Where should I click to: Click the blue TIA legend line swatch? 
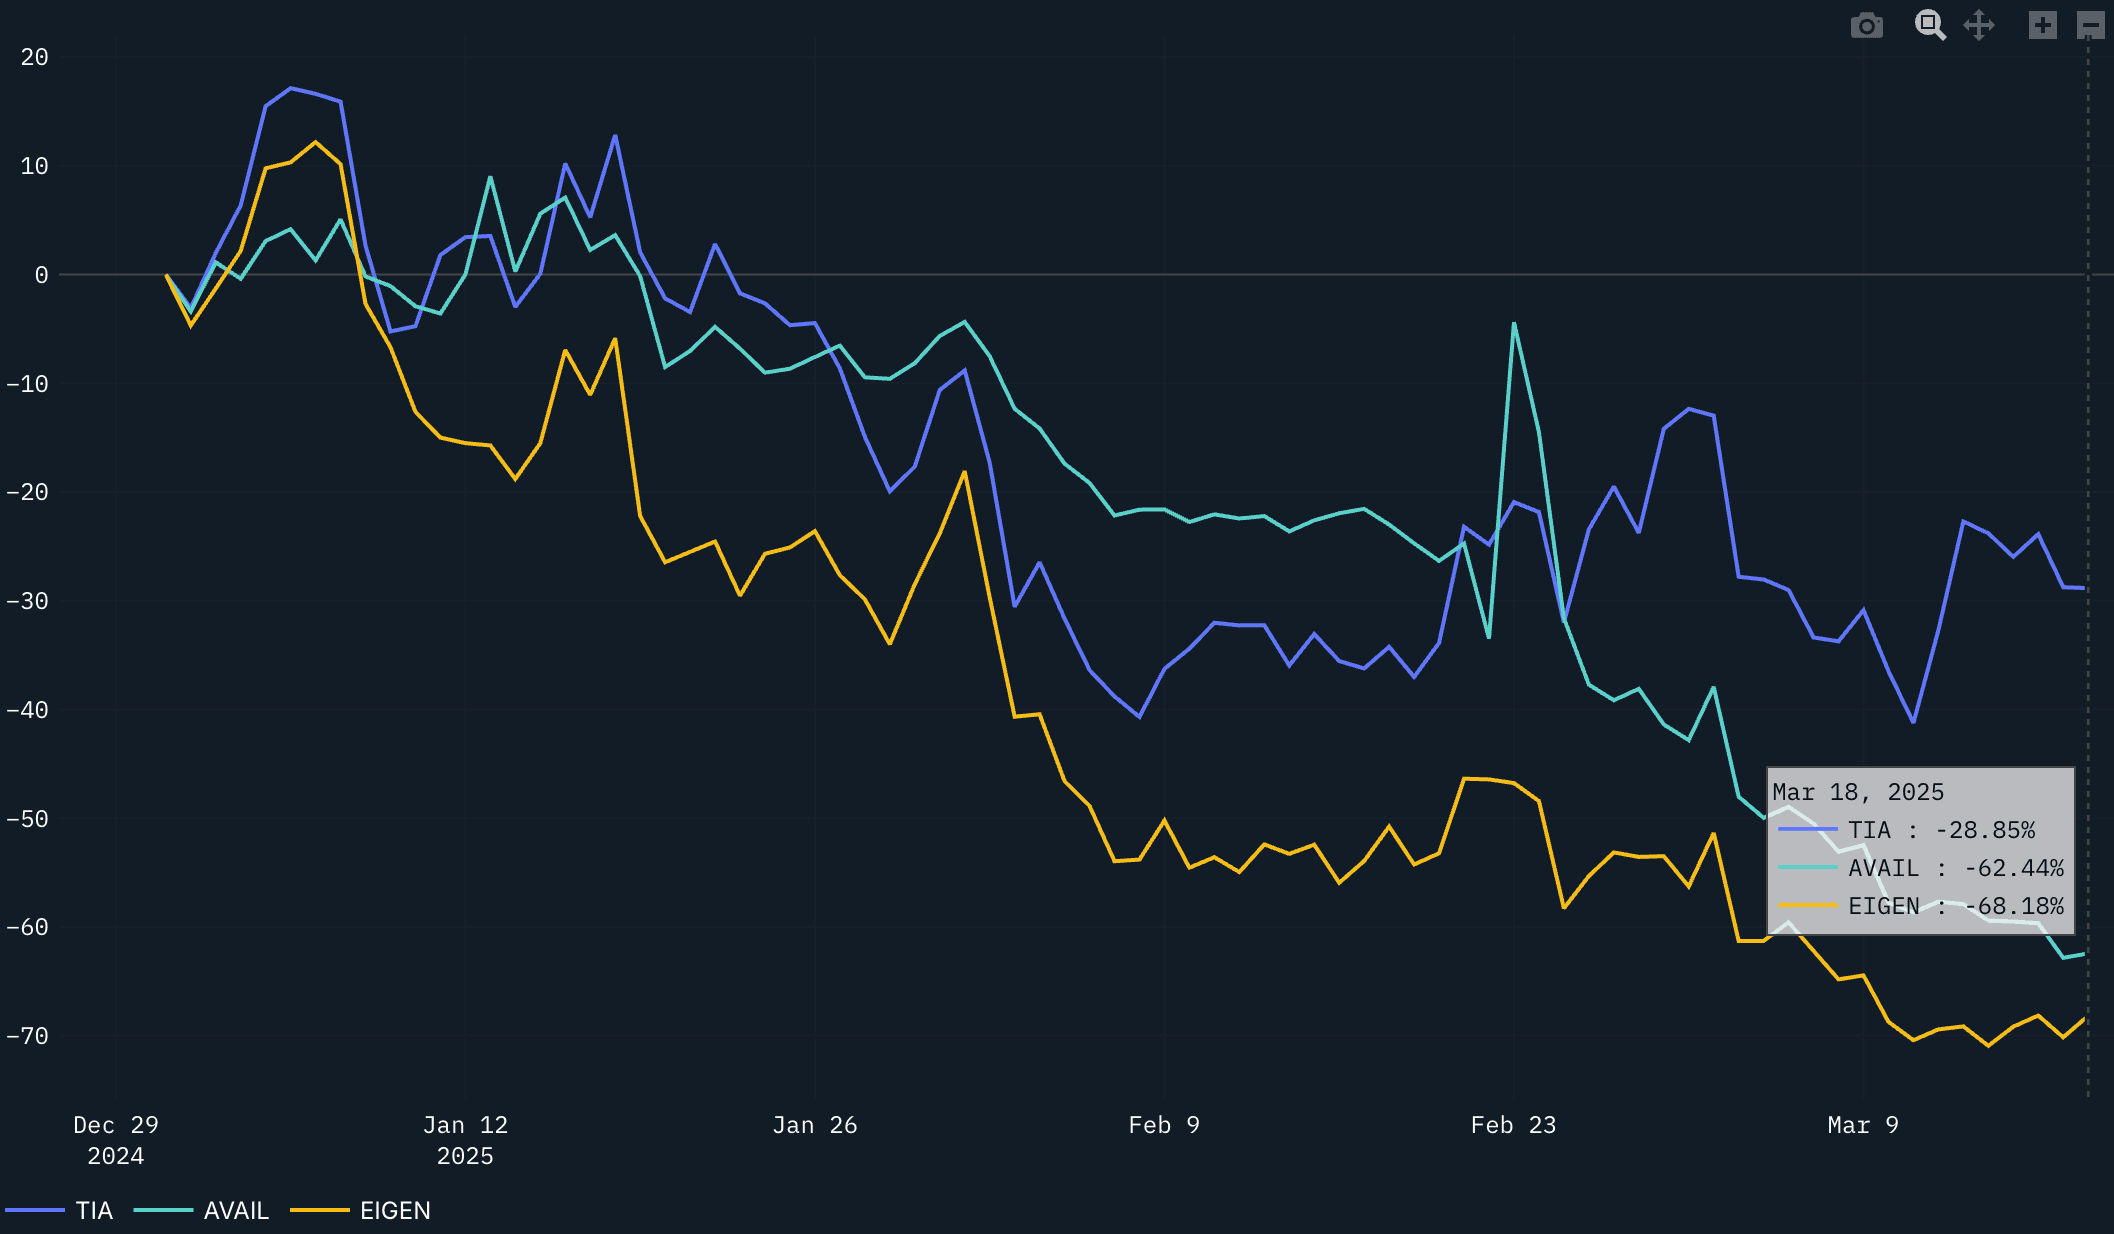(x=35, y=1210)
